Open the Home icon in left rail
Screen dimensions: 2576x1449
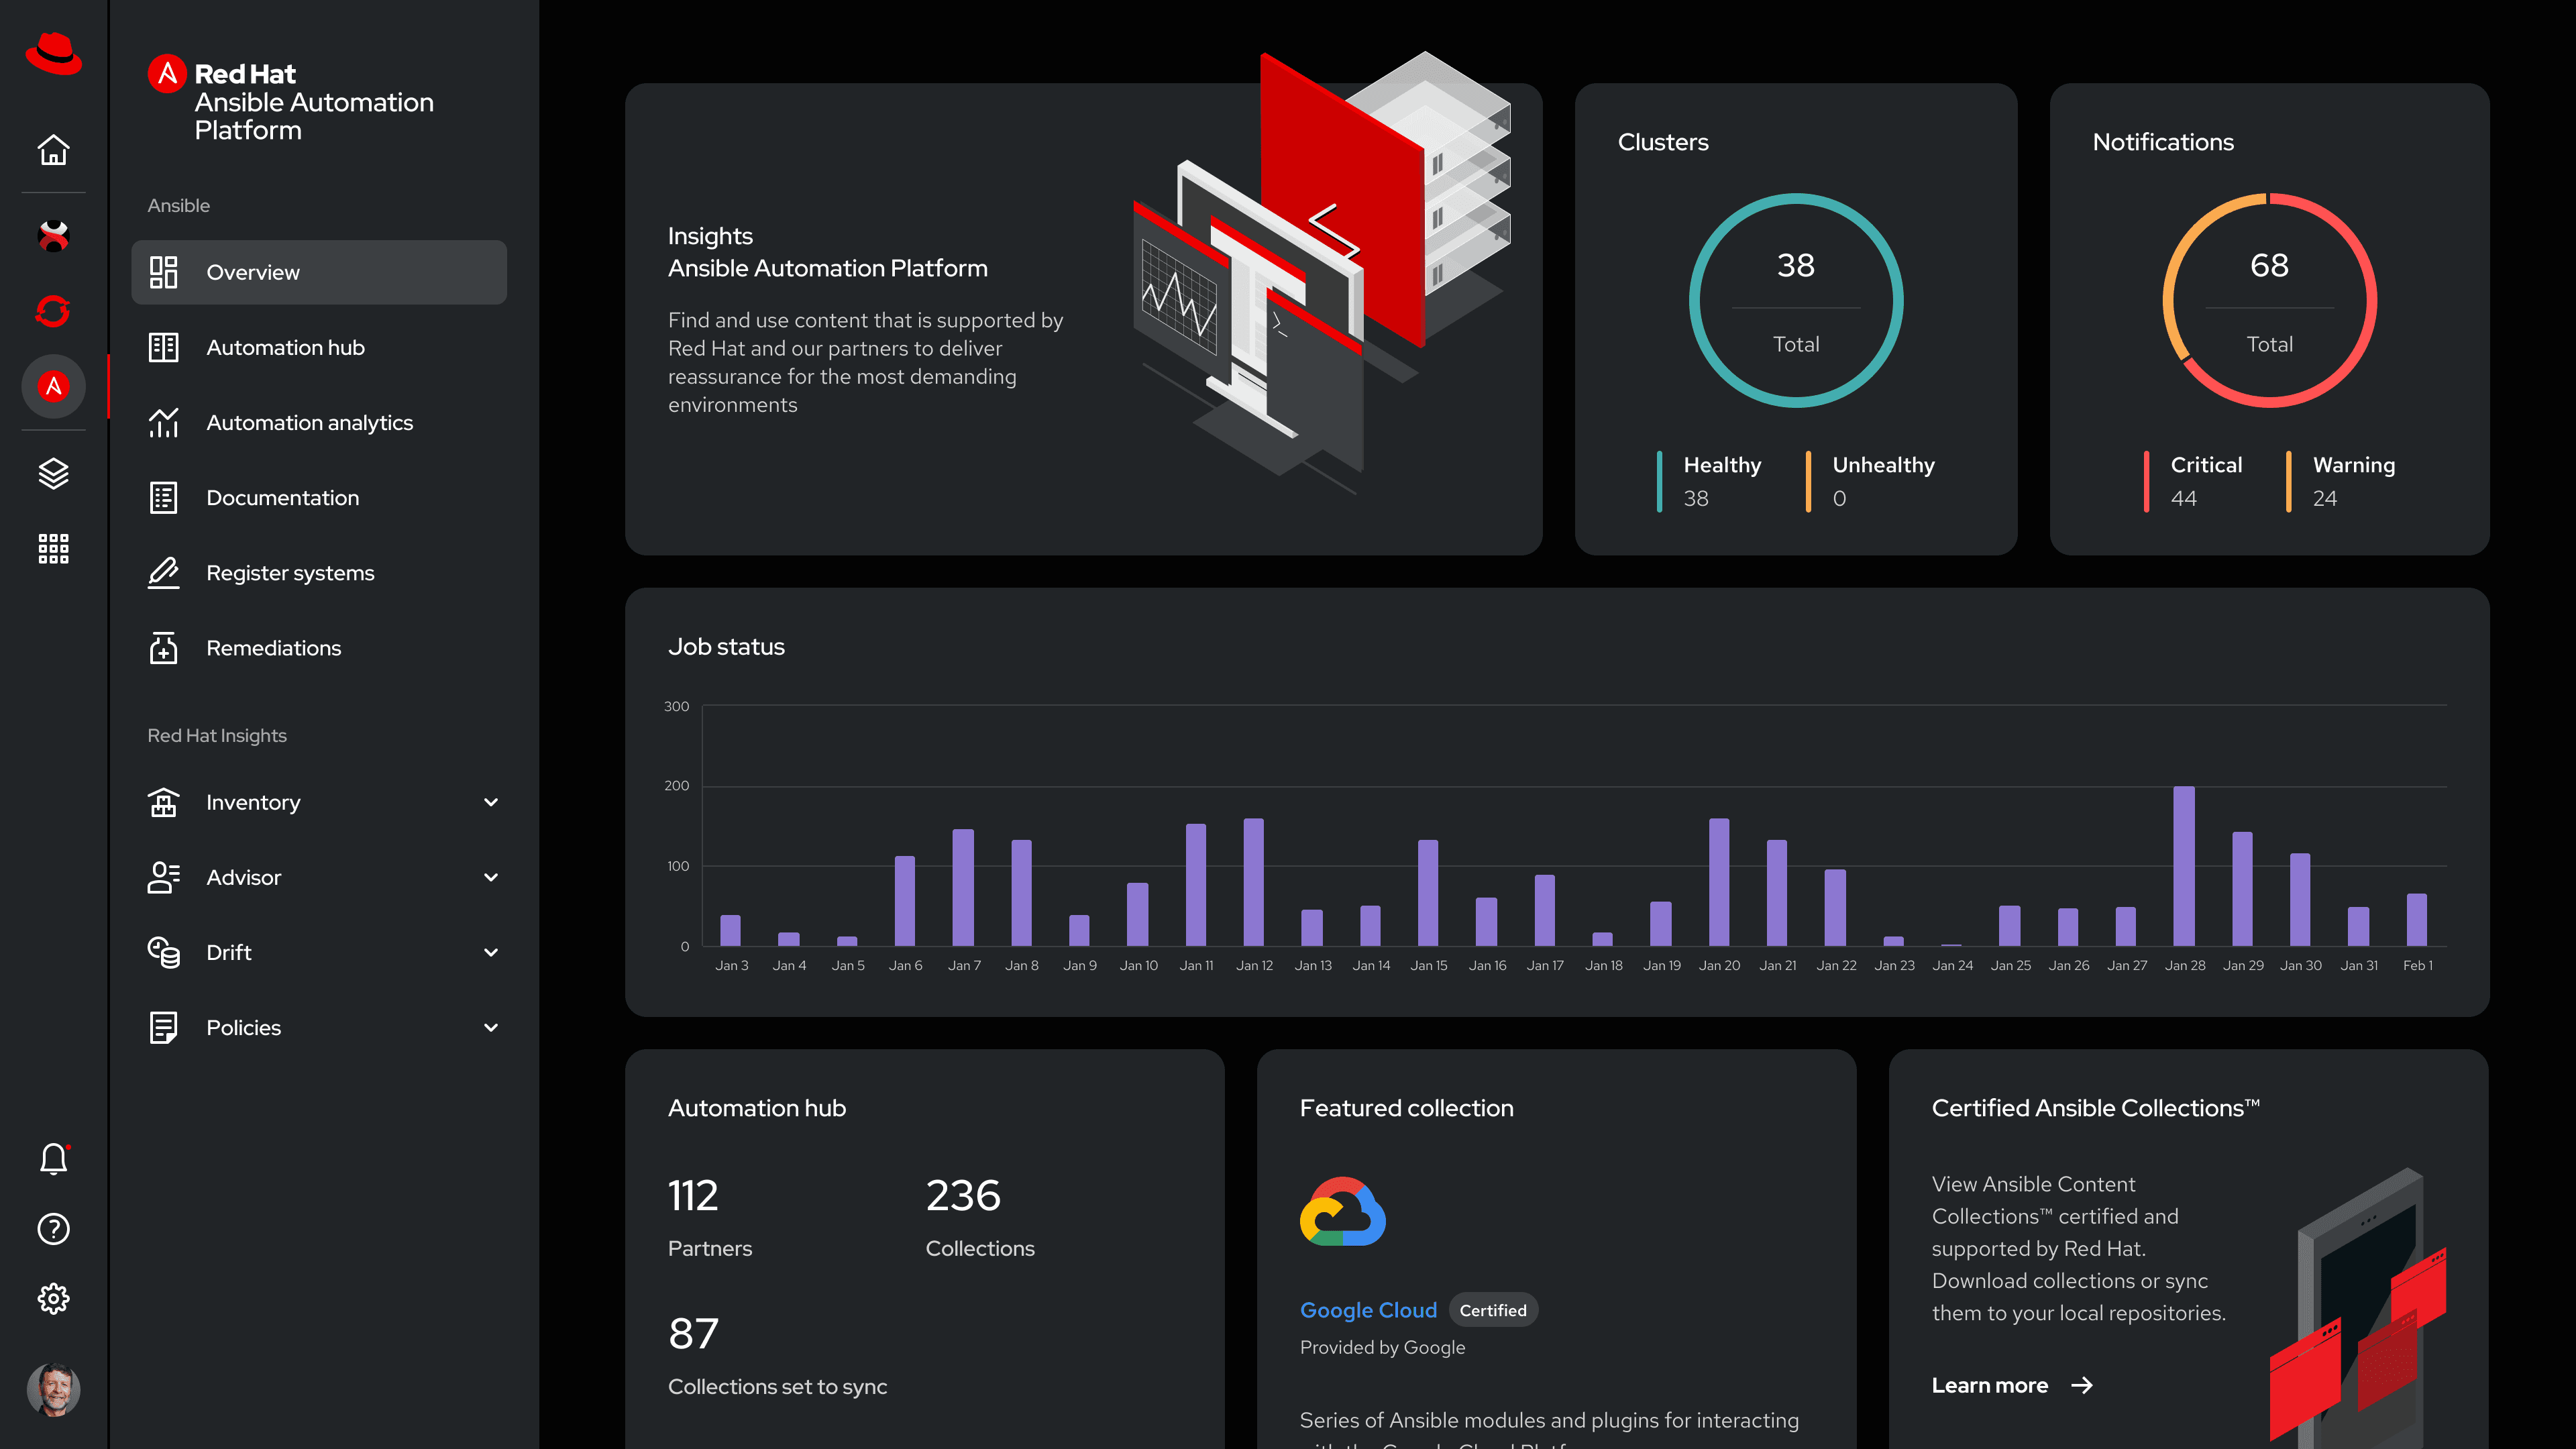point(53,150)
